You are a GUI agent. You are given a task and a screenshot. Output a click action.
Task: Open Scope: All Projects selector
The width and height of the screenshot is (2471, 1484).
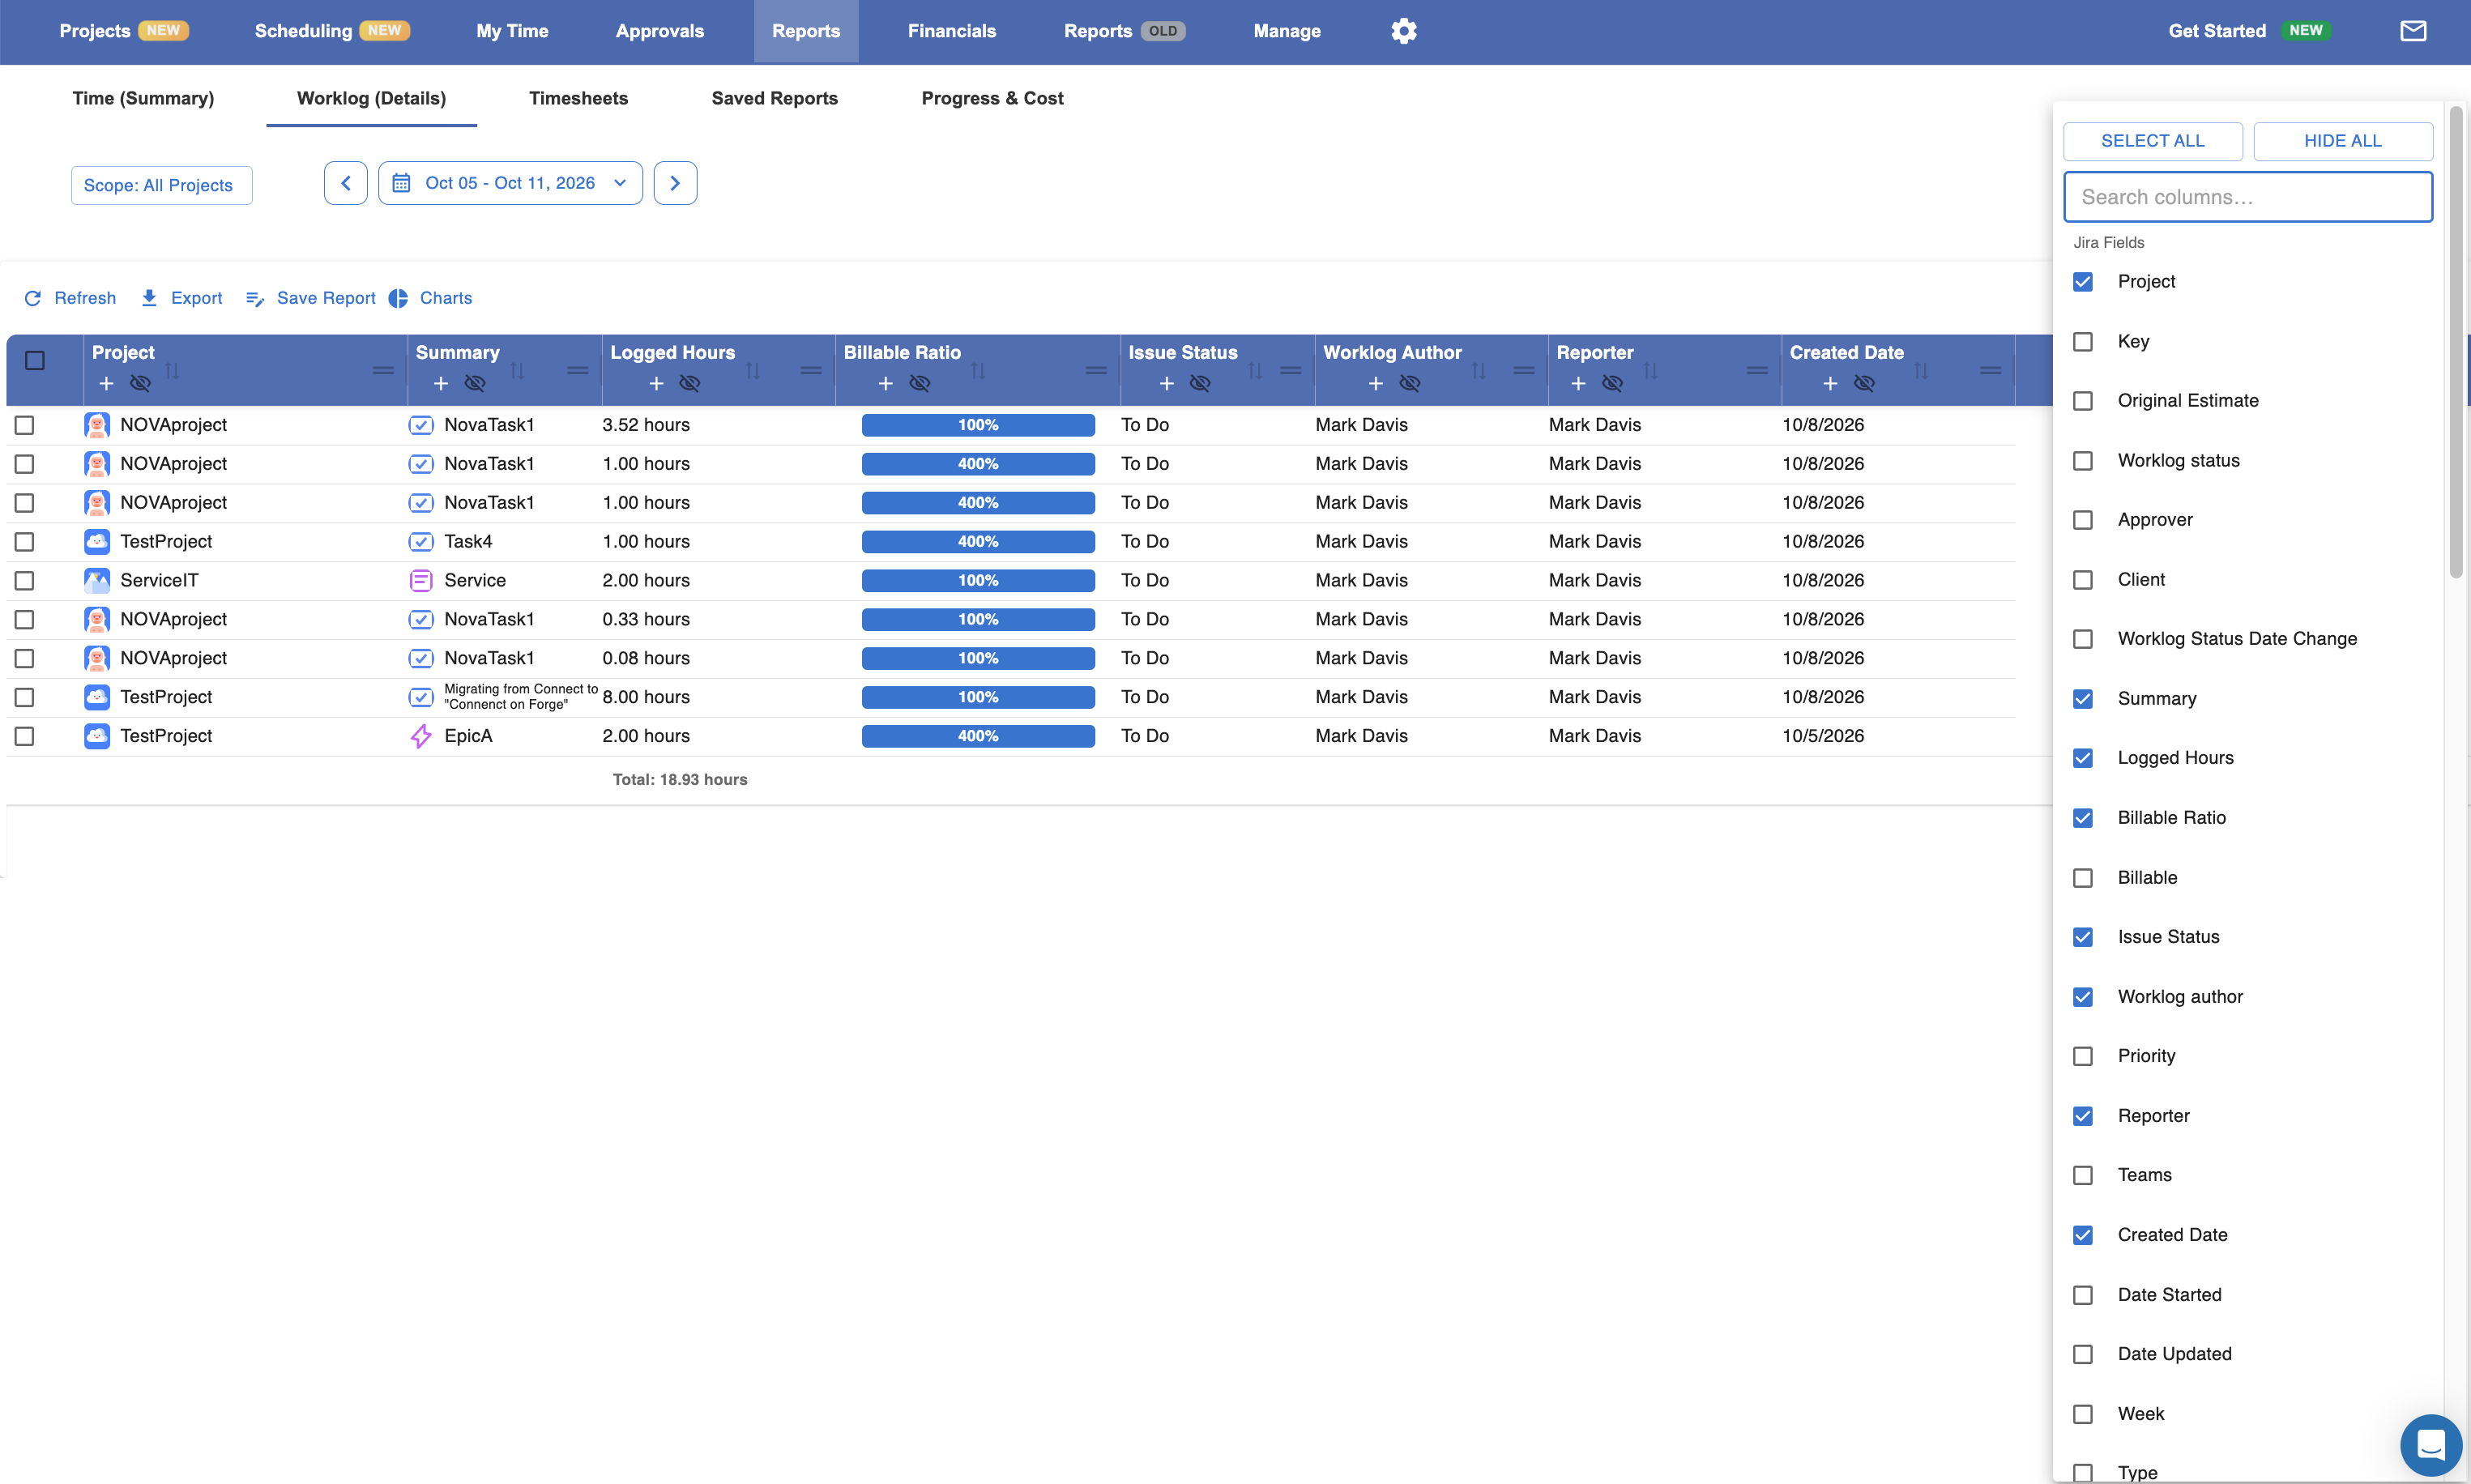(161, 185)
